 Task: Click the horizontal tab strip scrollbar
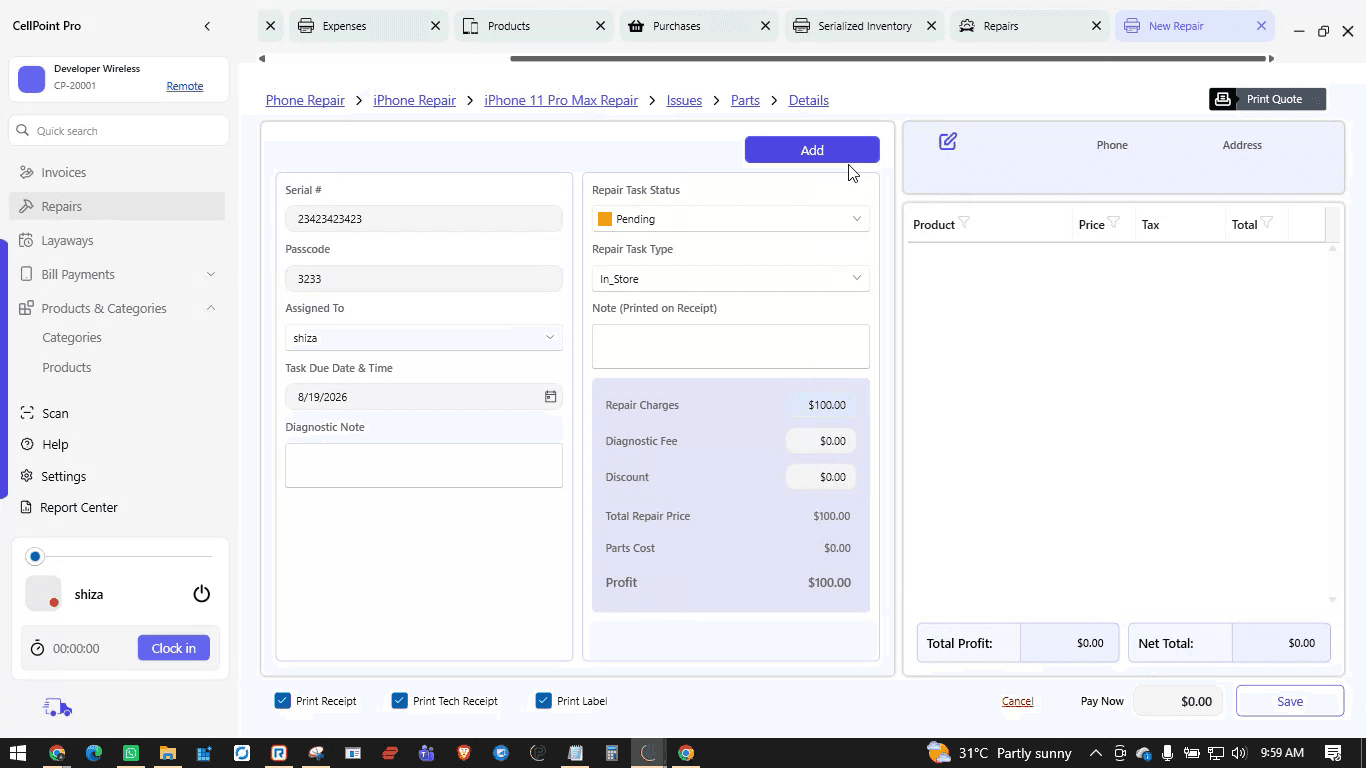[x=889, y=58]
